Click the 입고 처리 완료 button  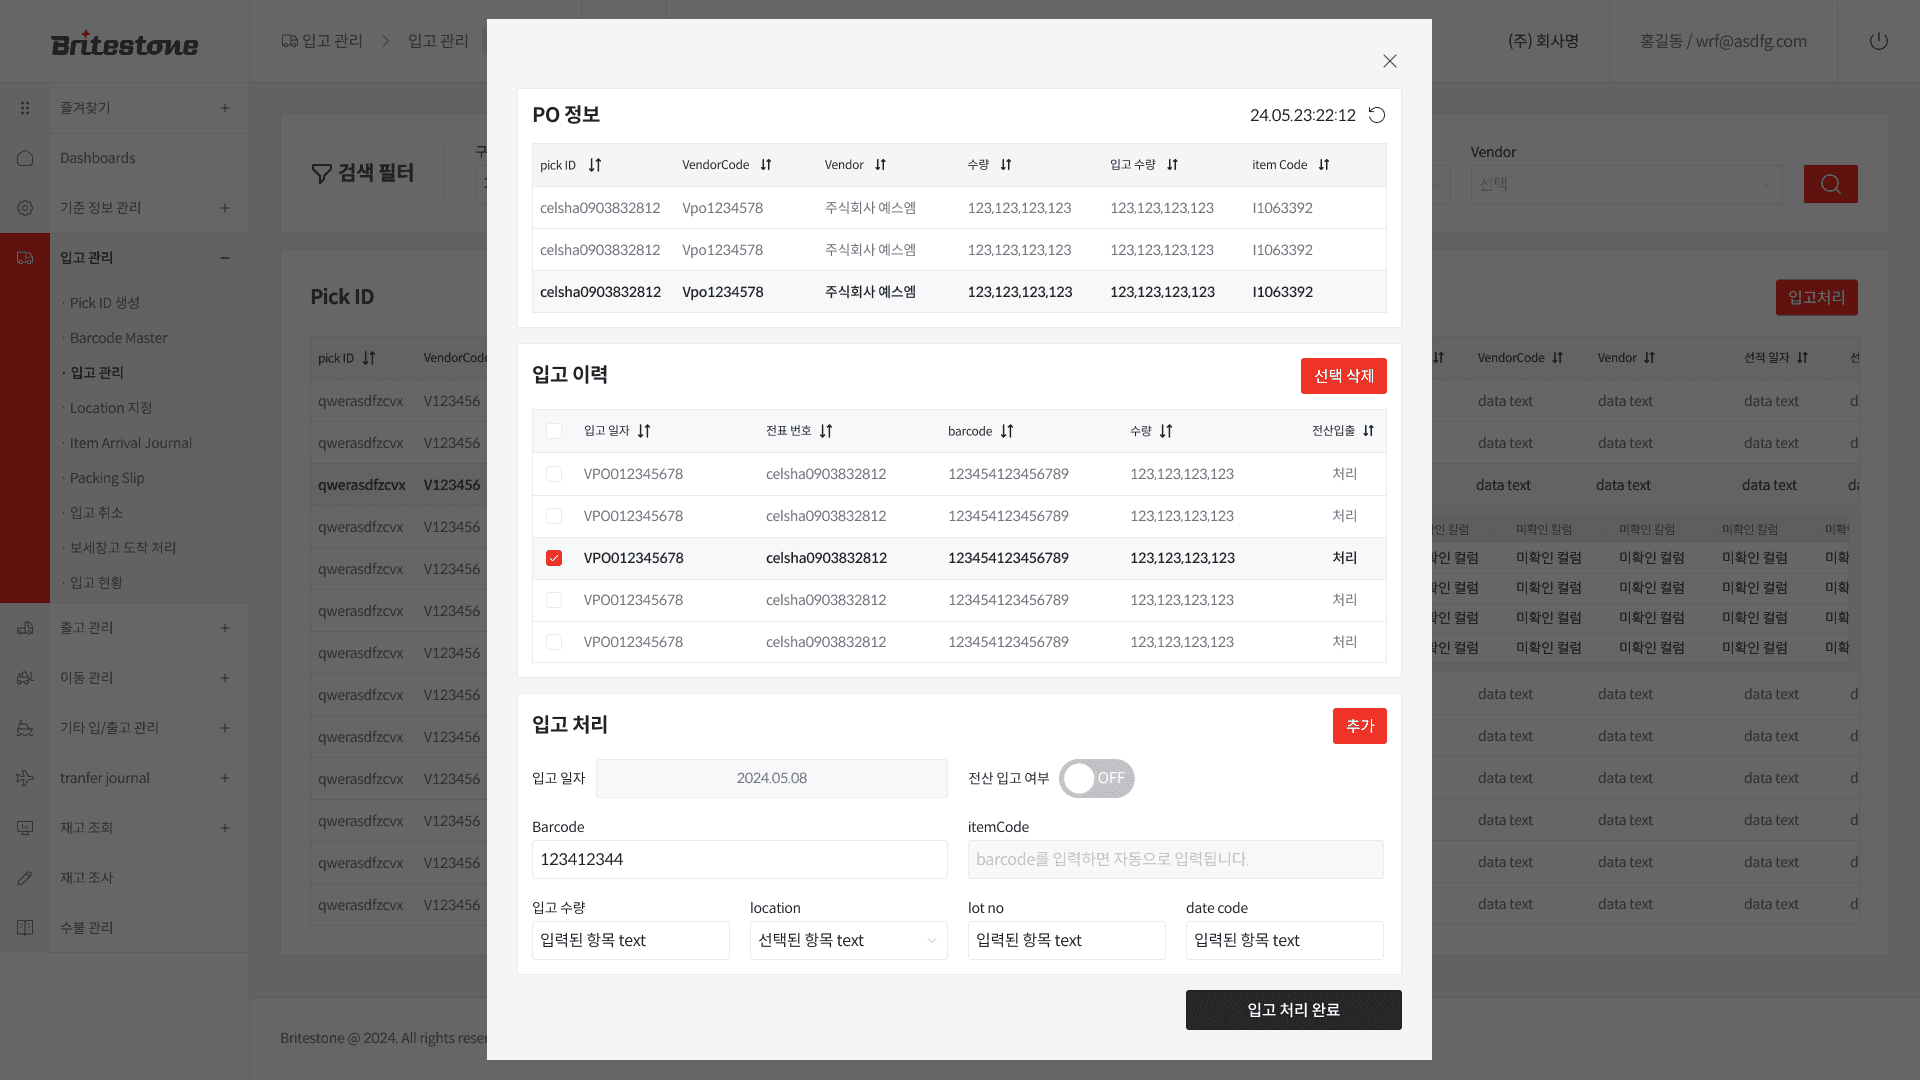coord(1293,1010)
